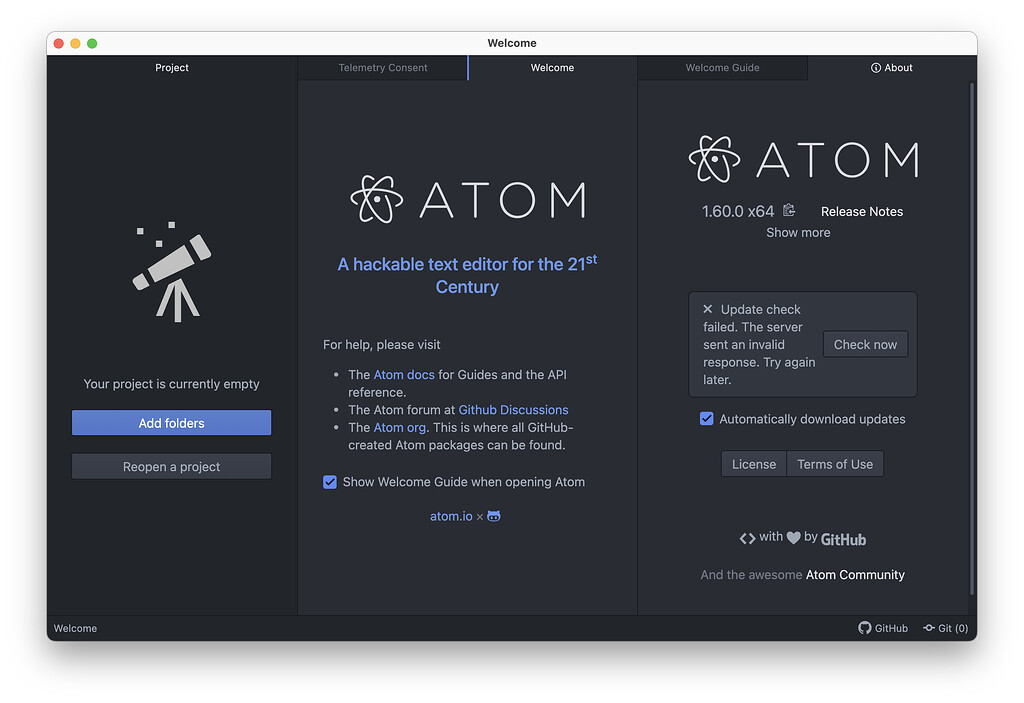1024x703 pixels.
Task: Click the GitHub wordmark in About footer
Action: pyautogui.click(x=843, y=539)
